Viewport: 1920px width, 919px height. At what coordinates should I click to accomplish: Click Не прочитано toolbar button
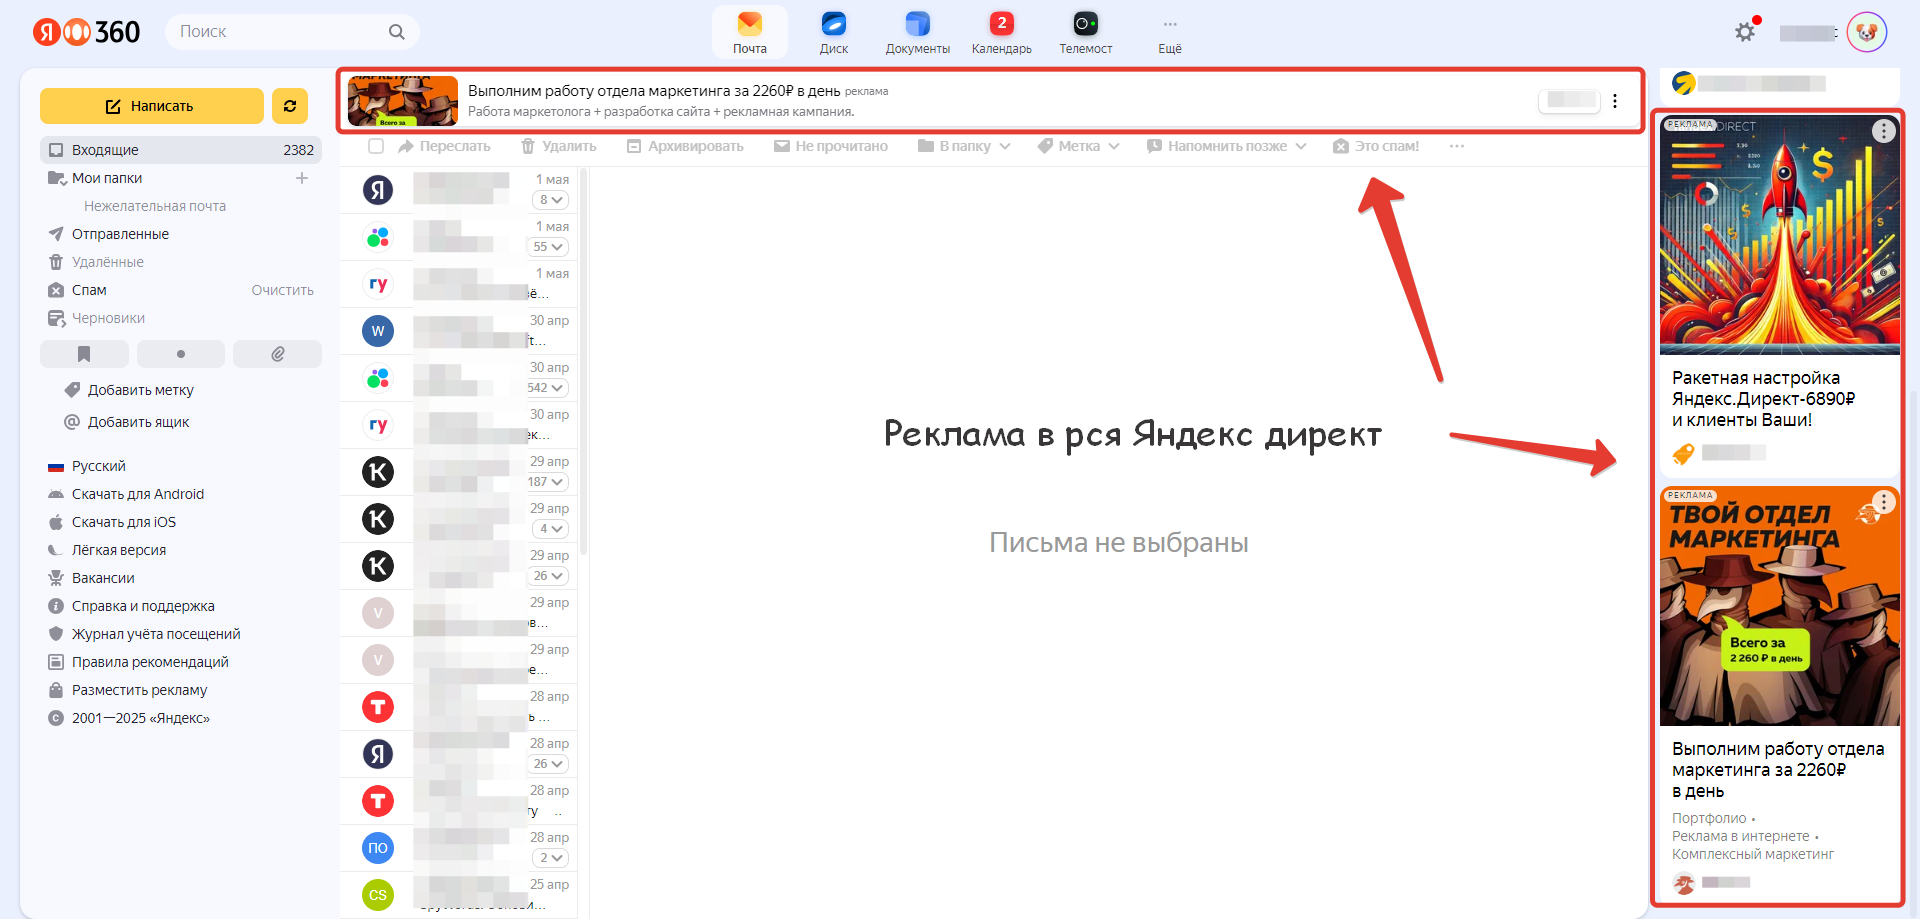[831, 146]
